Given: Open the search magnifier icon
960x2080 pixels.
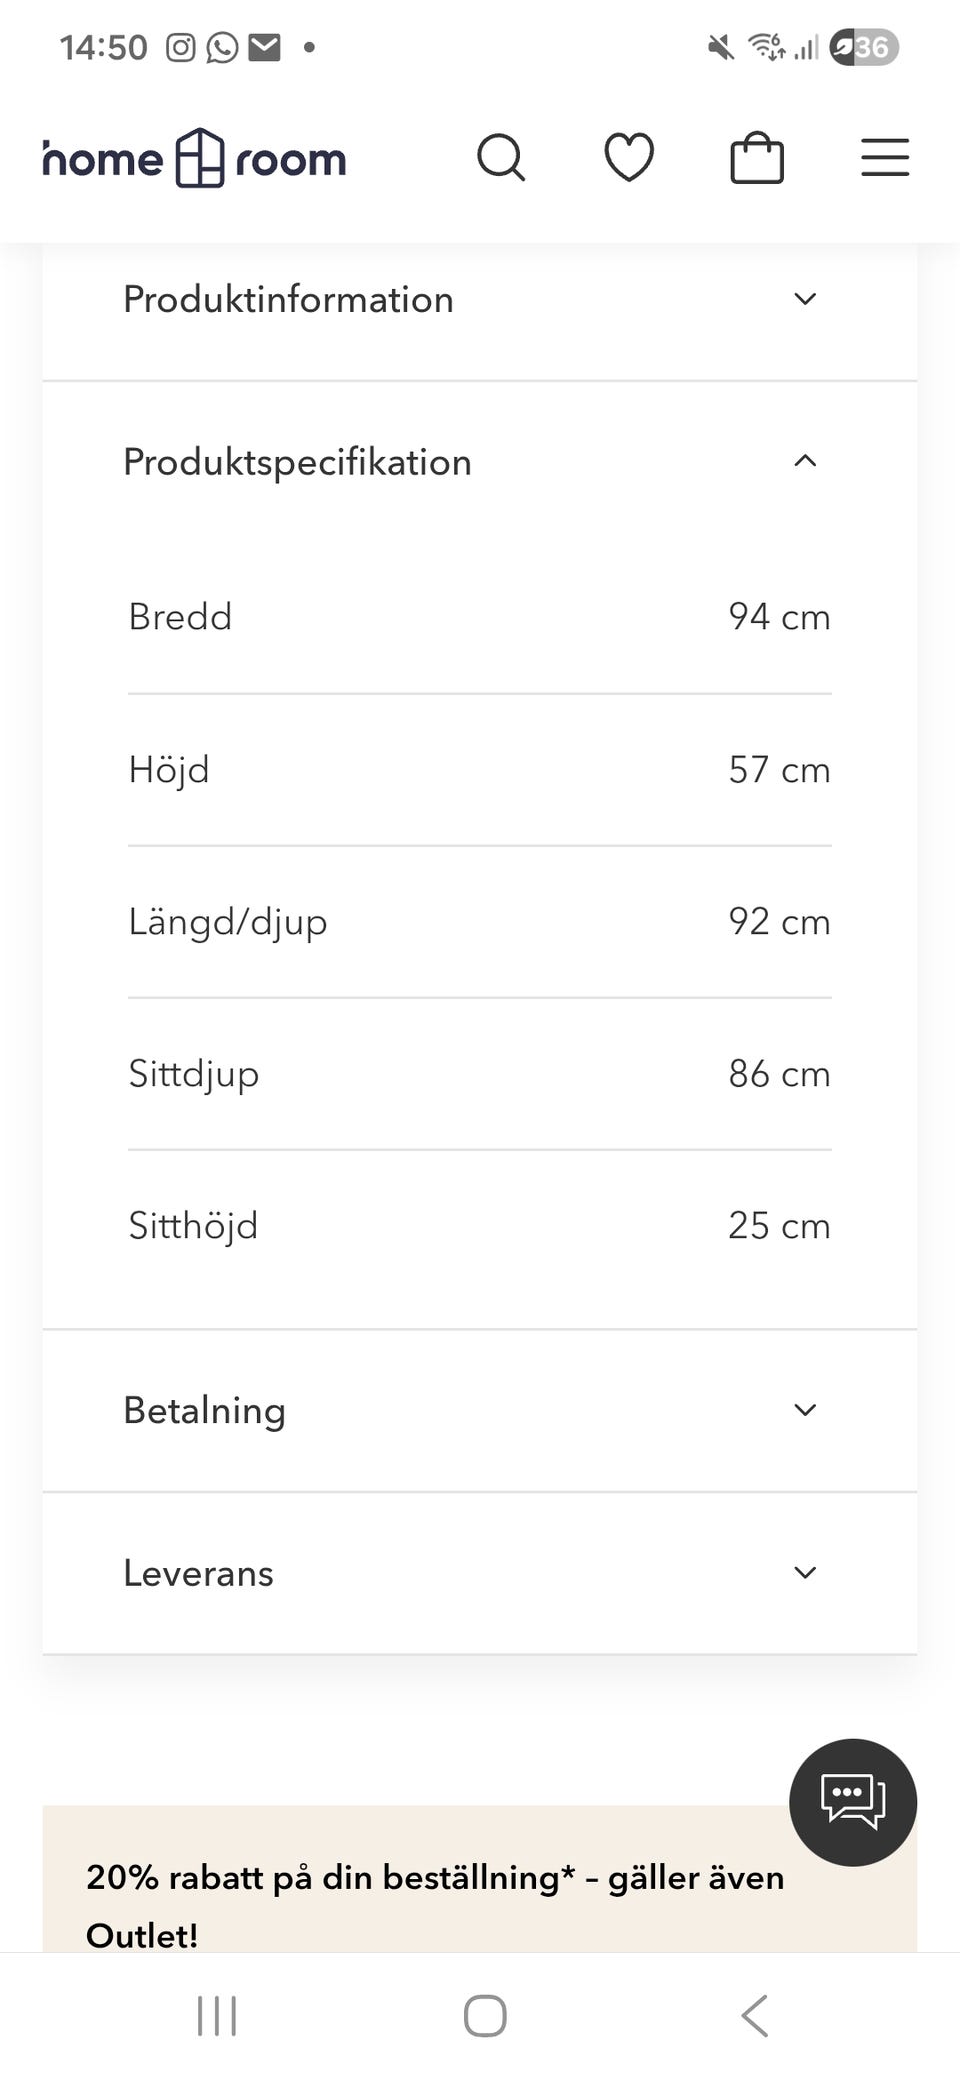Looking at the screenshot, I should click(500, 158).
